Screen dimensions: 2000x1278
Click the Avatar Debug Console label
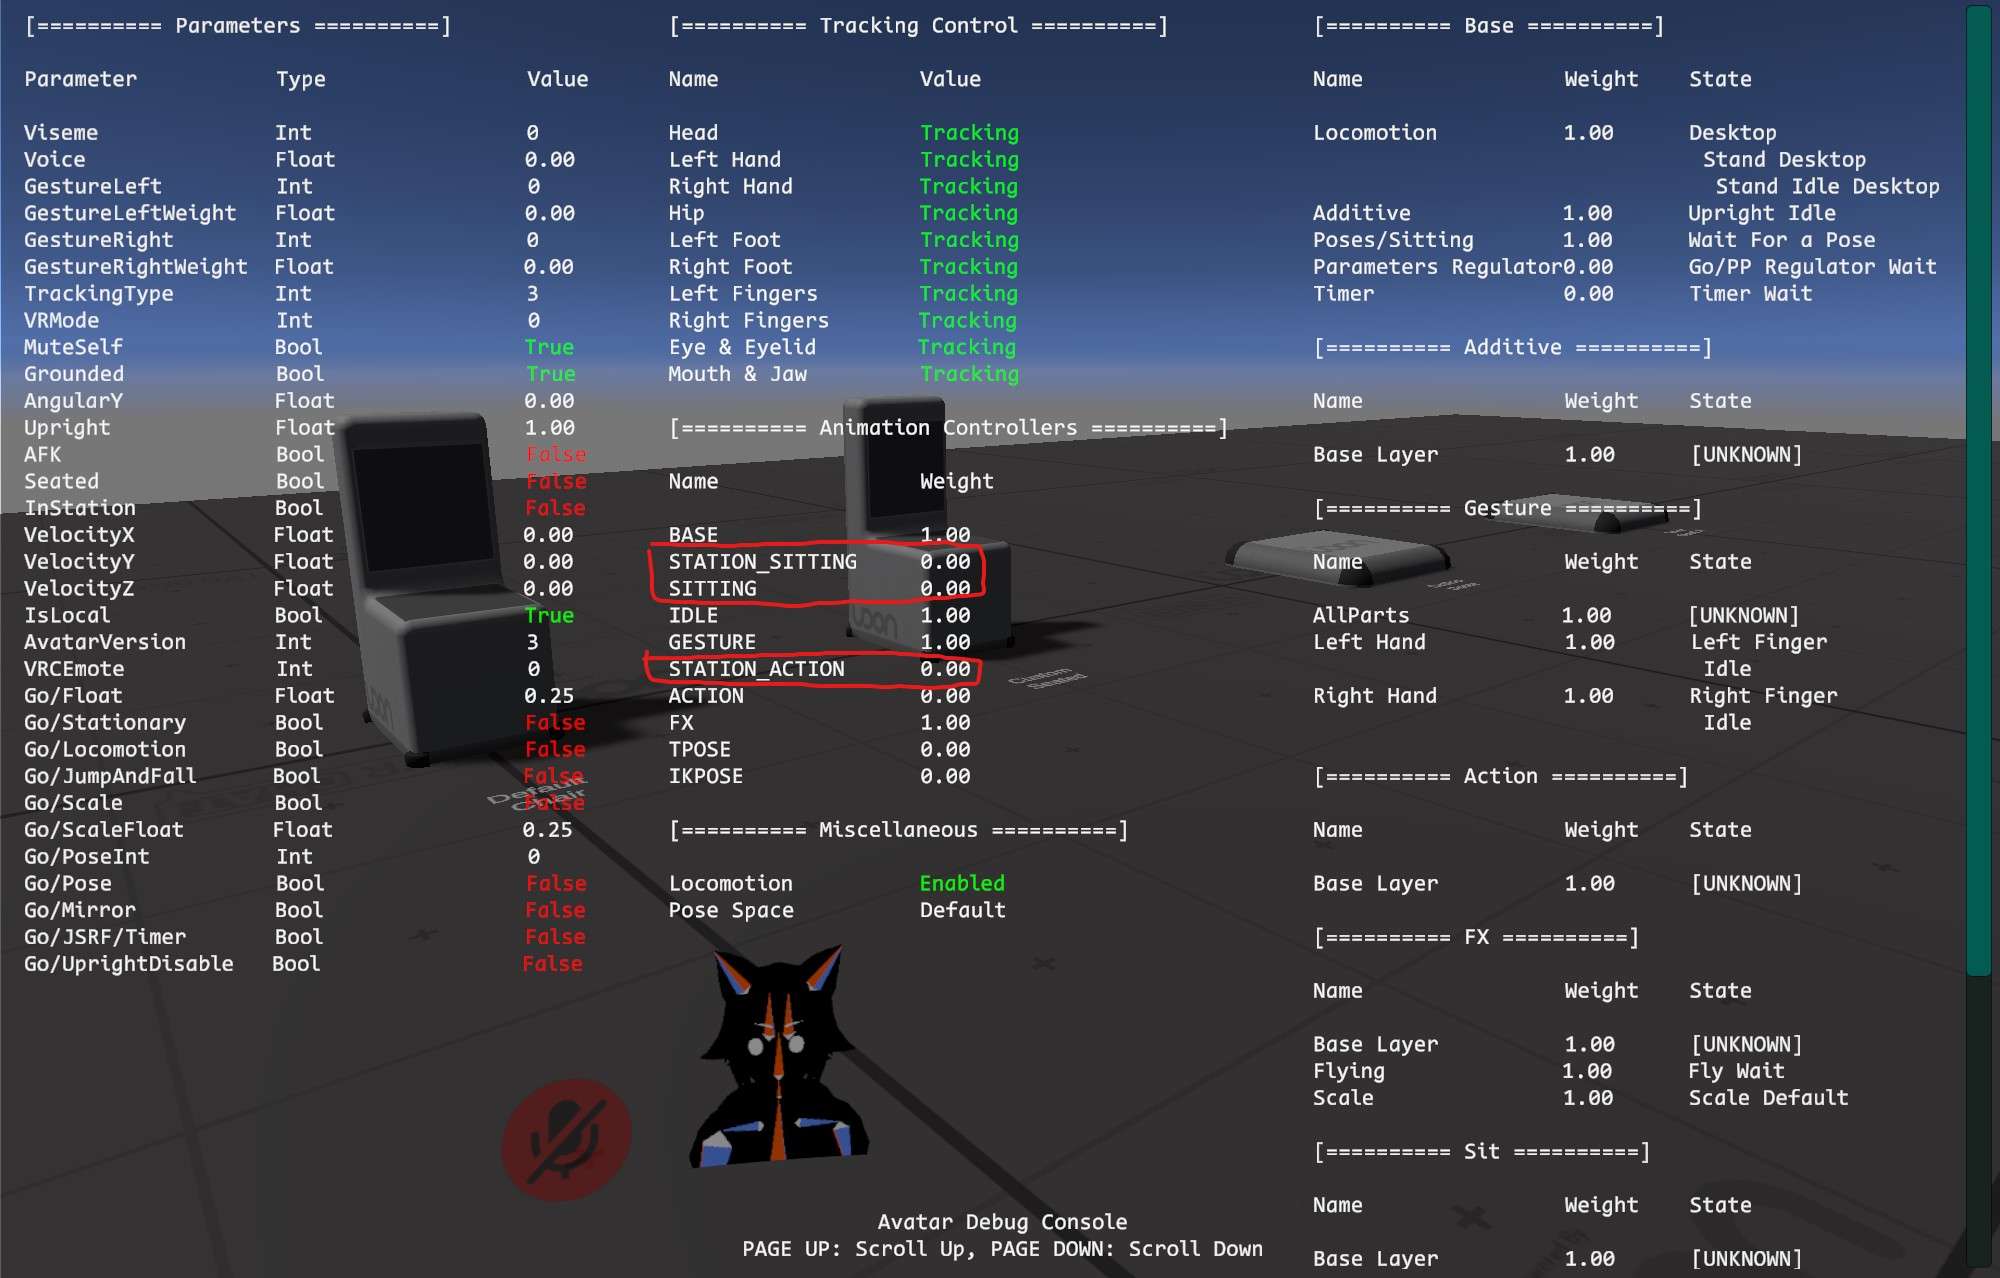tap(1001, 1222)
